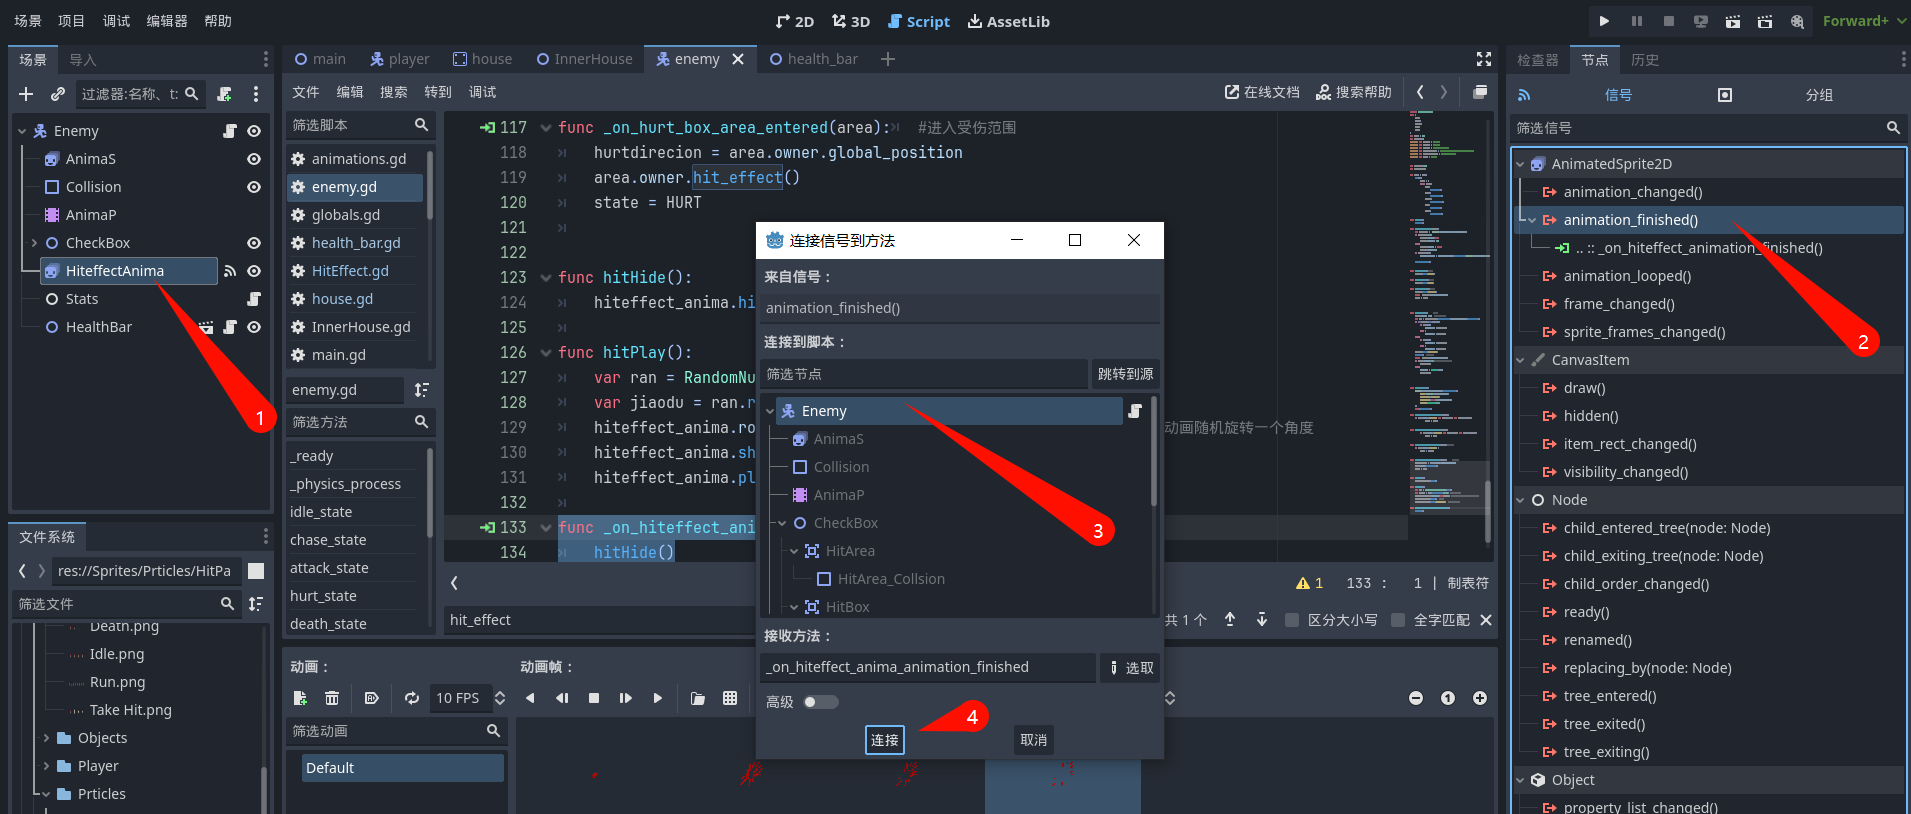Click 连接 to connect signal

tap(885, 740)
